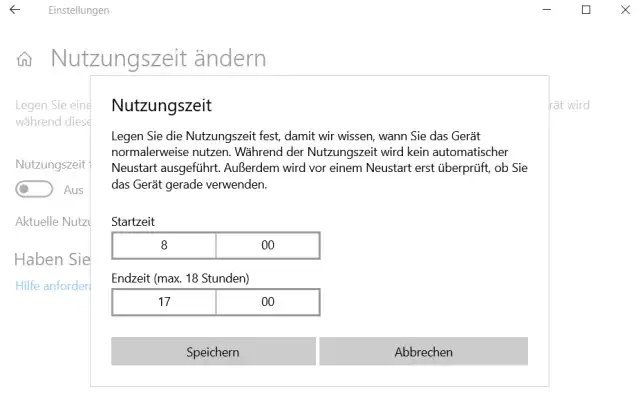Screen dimensions: 640x411
Task: Click the Startzeit label
Action: point(133,221)
